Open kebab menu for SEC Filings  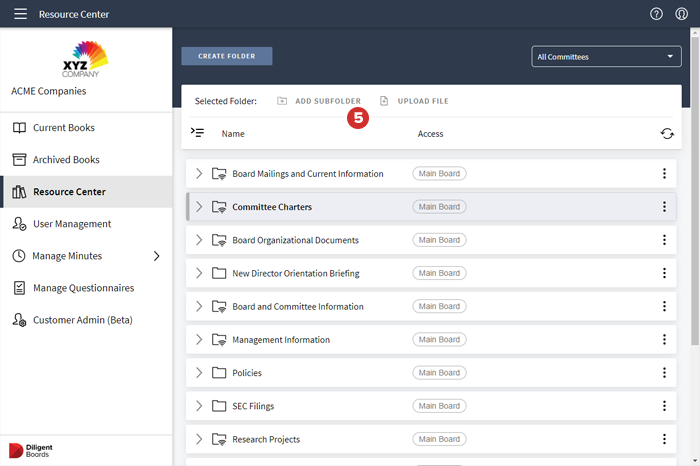pyautogui.click(x=664, y=406)
